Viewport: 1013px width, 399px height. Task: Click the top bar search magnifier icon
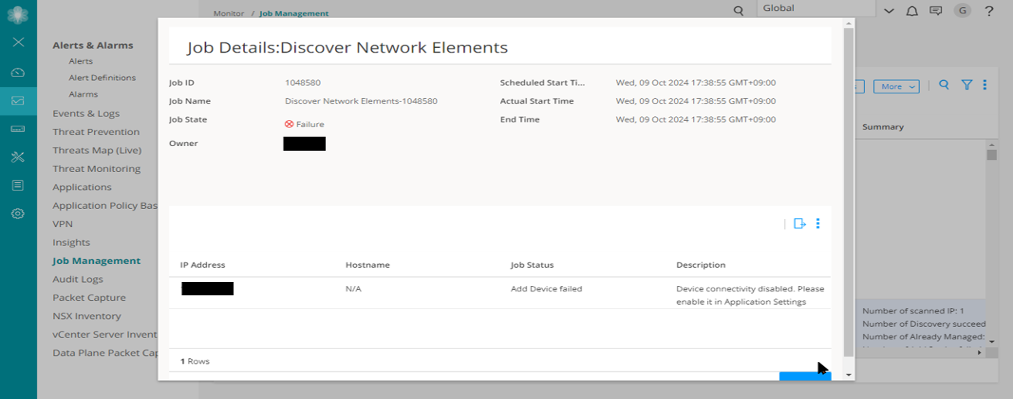(738, 11)
